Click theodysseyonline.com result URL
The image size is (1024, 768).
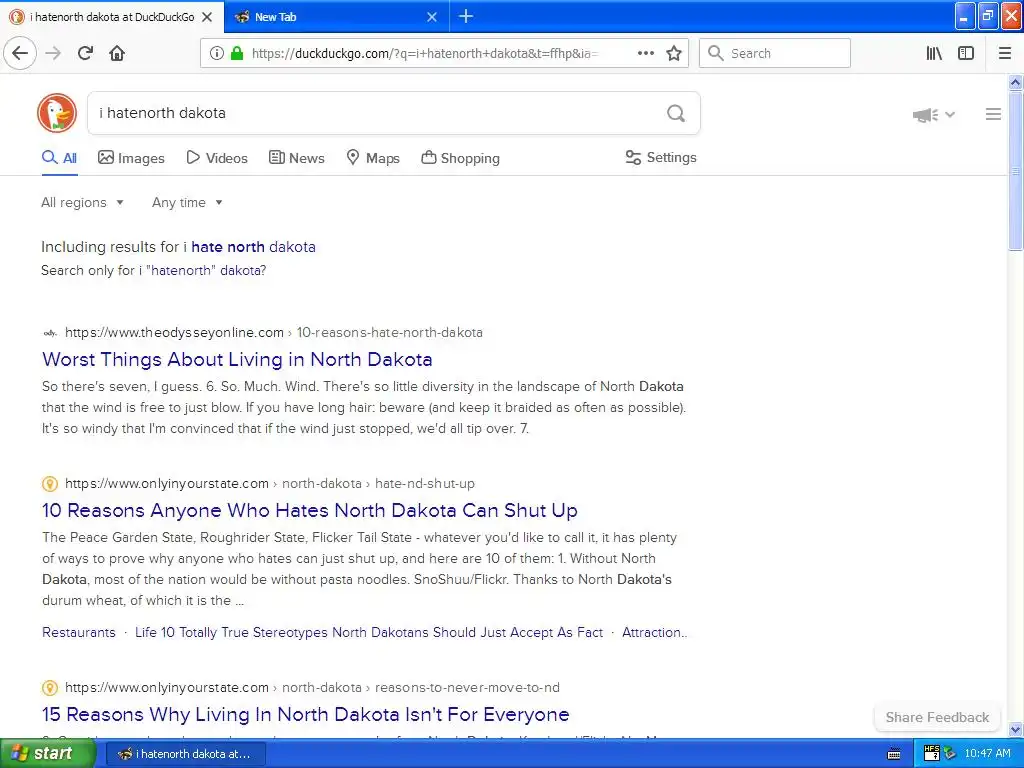(274, 333)
